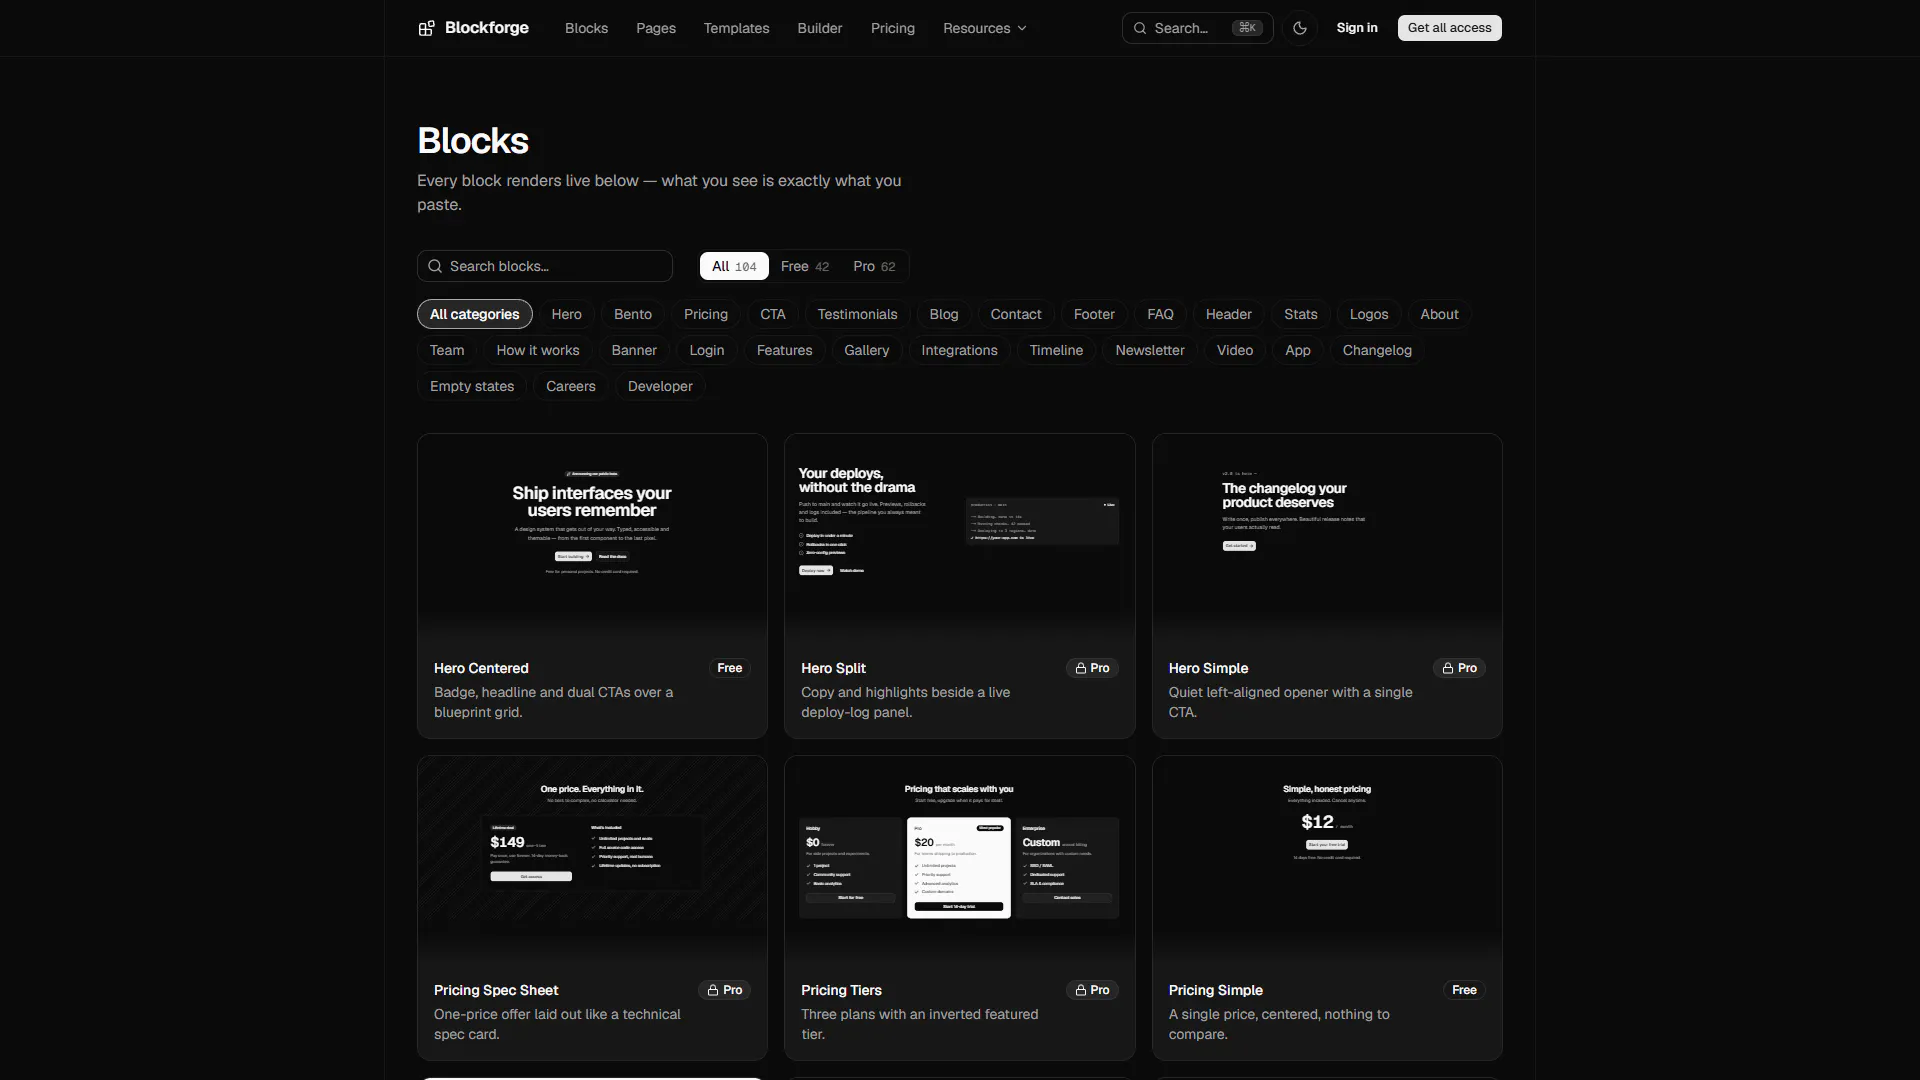
Task: Click the Pricing Spec Sheet title
Action: pos(496,990)
